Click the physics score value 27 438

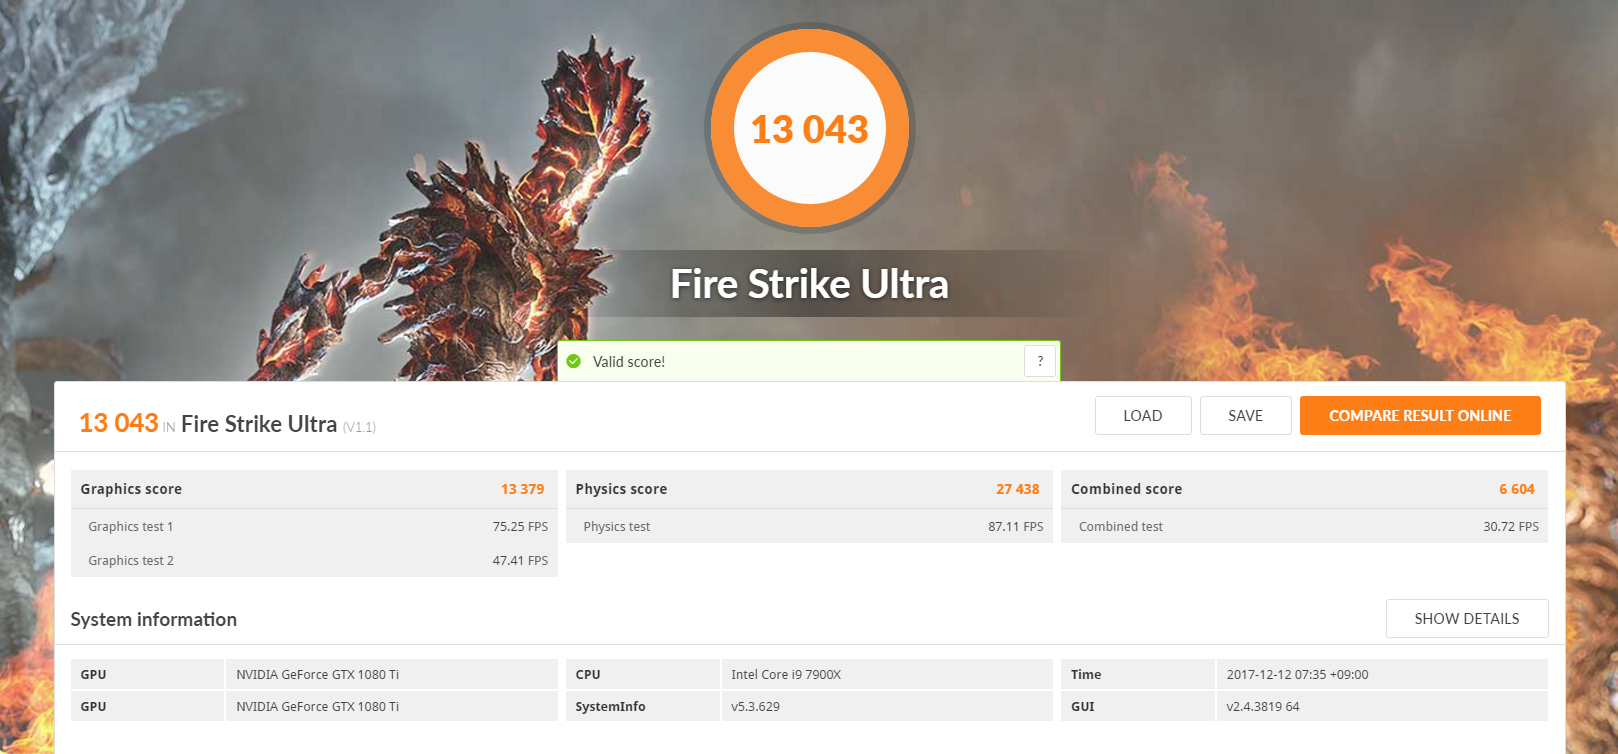coord(1018,489)
